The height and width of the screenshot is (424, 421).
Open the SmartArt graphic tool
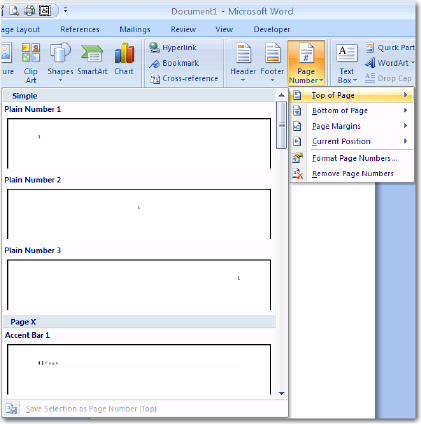(92, 59)
